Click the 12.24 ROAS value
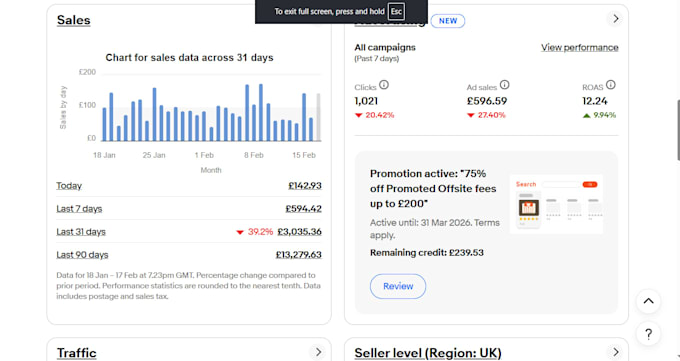 [x=595, y=101]
